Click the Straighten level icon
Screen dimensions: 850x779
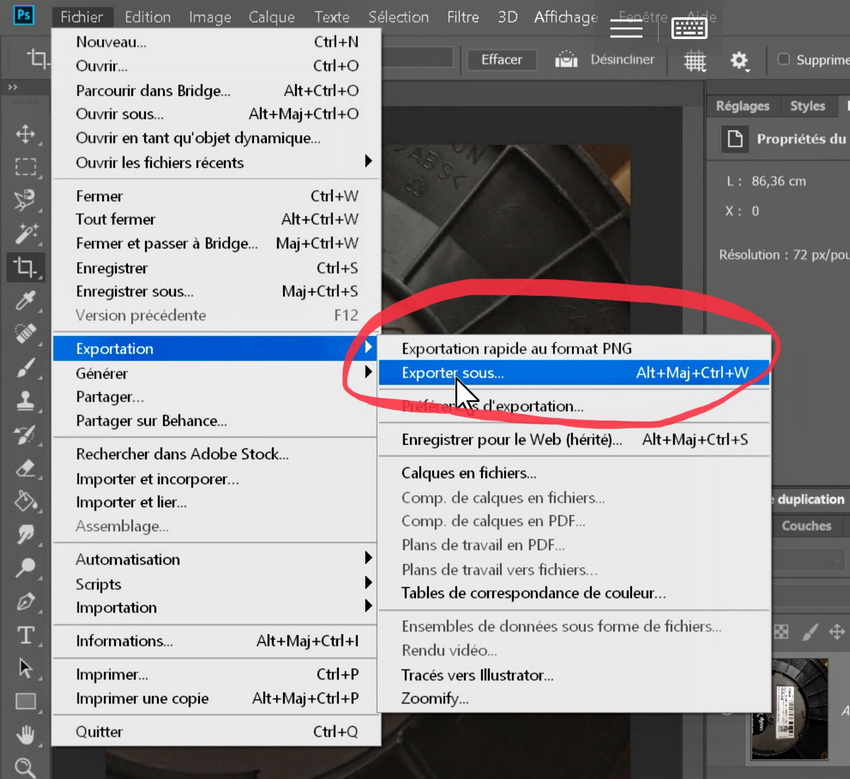tap(566, 59)
